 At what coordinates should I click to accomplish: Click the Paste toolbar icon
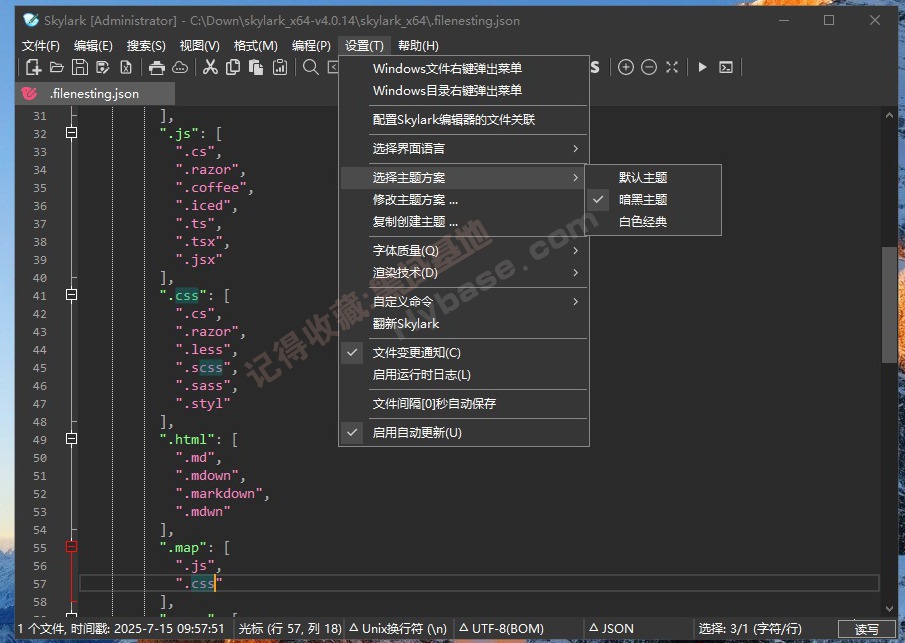point(256,68)
